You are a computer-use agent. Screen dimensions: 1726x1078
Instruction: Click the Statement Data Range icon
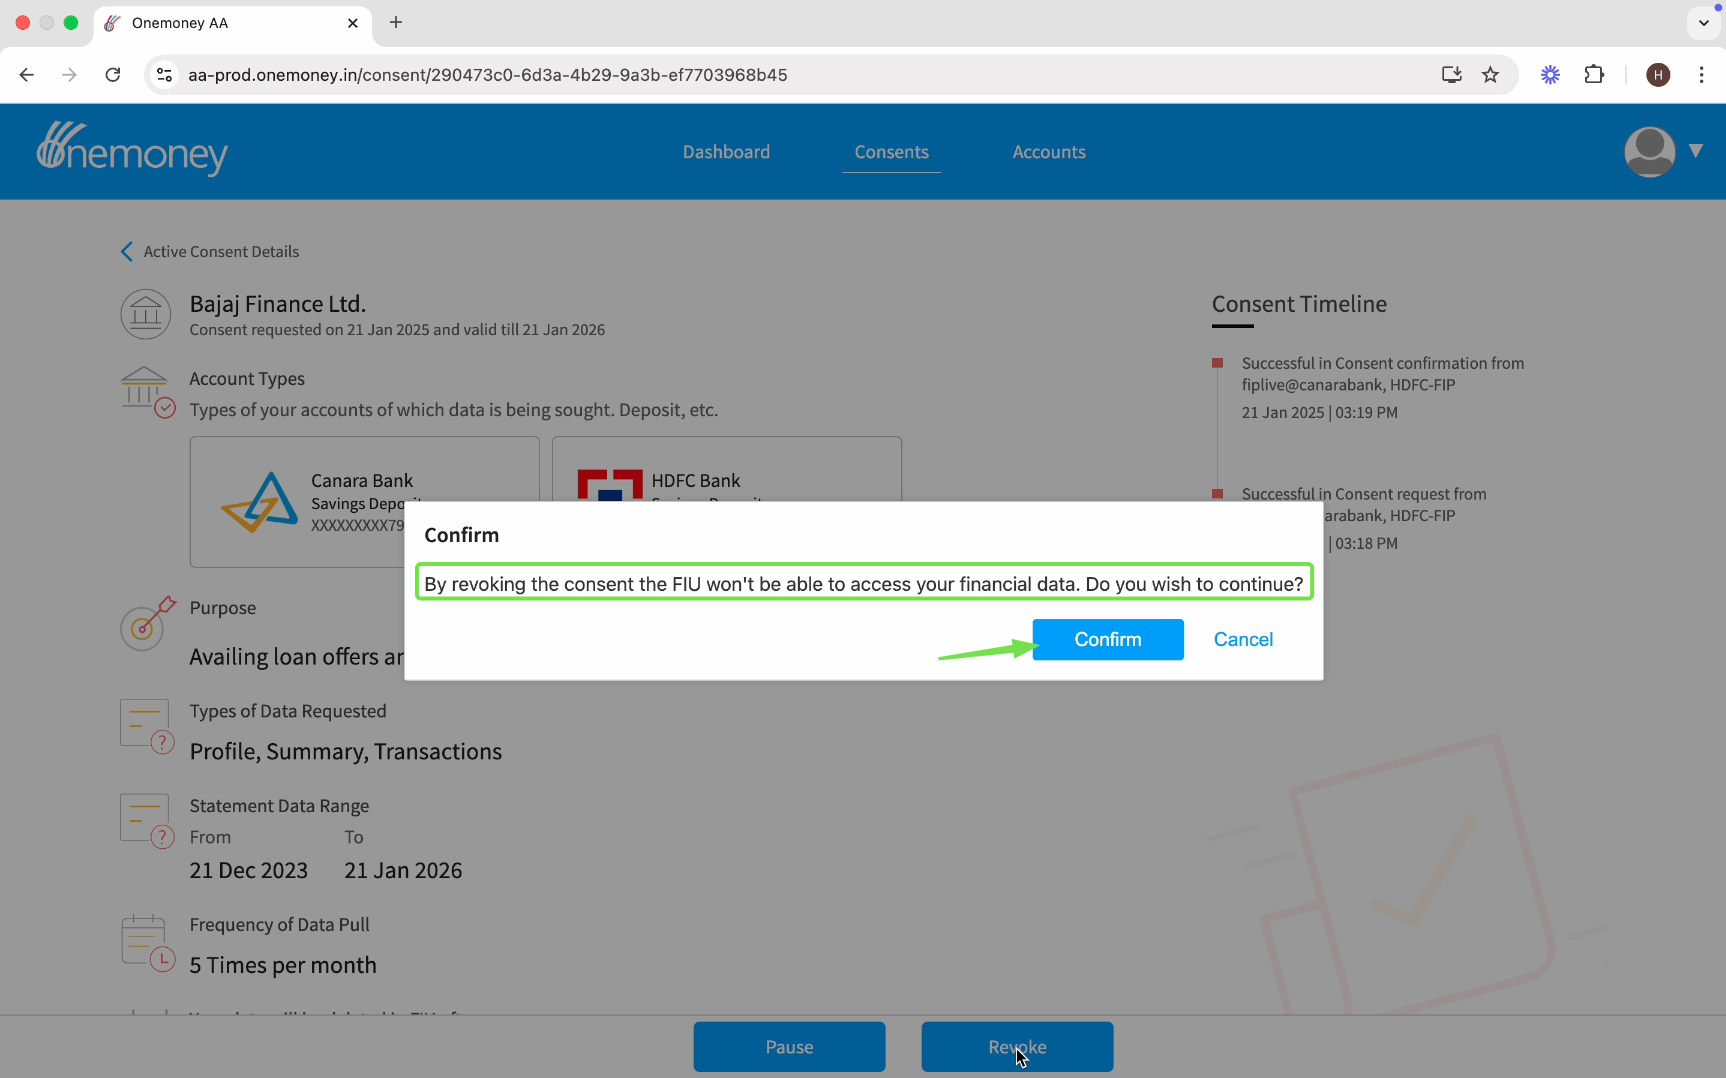click(147, 821)
